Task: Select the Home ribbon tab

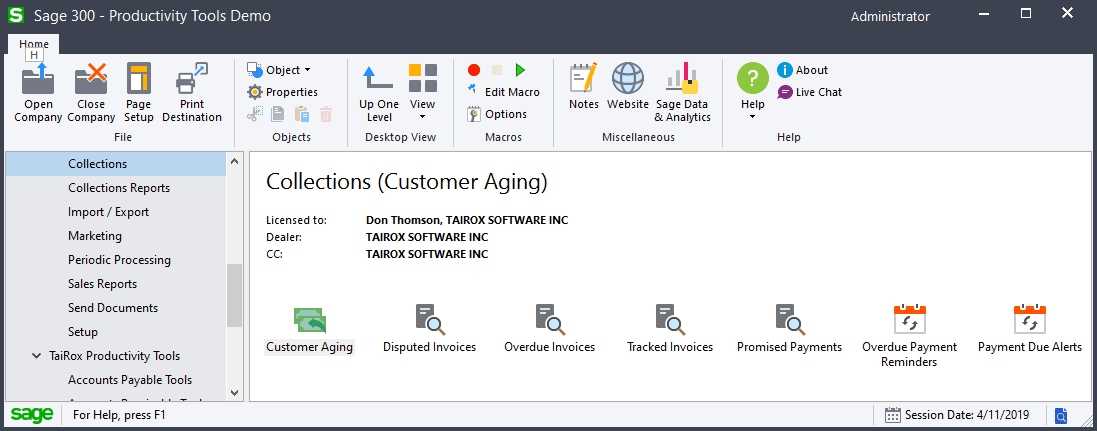Action: (34, 43)
